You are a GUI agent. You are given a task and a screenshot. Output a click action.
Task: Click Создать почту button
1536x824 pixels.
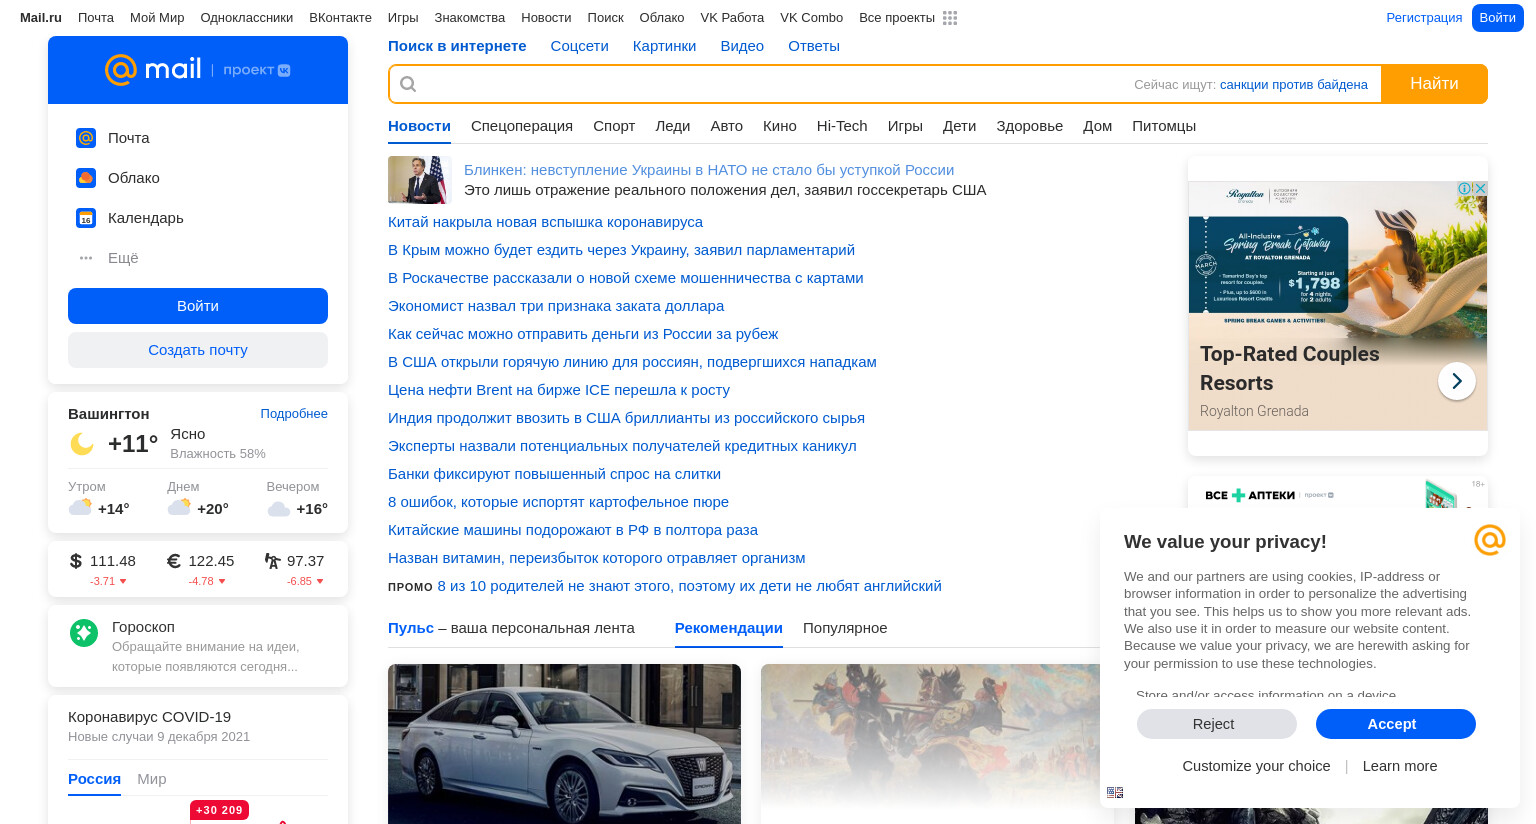pos(198,350)
